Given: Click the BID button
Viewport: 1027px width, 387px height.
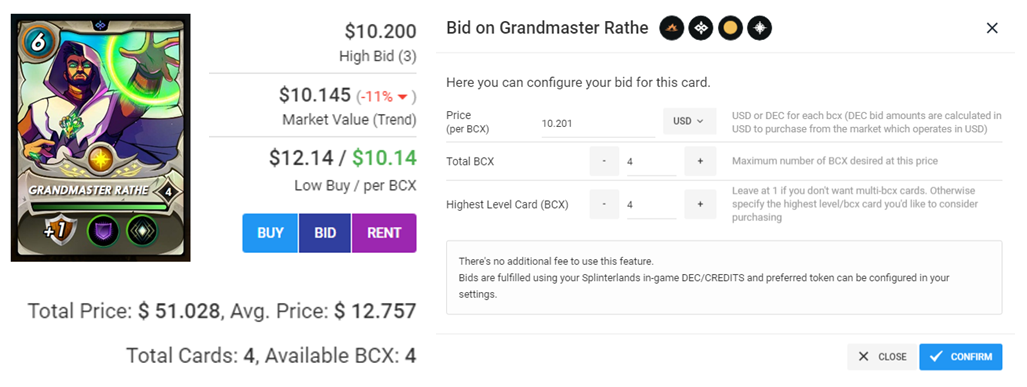Looking at the screenshot, I should (325, 232).
